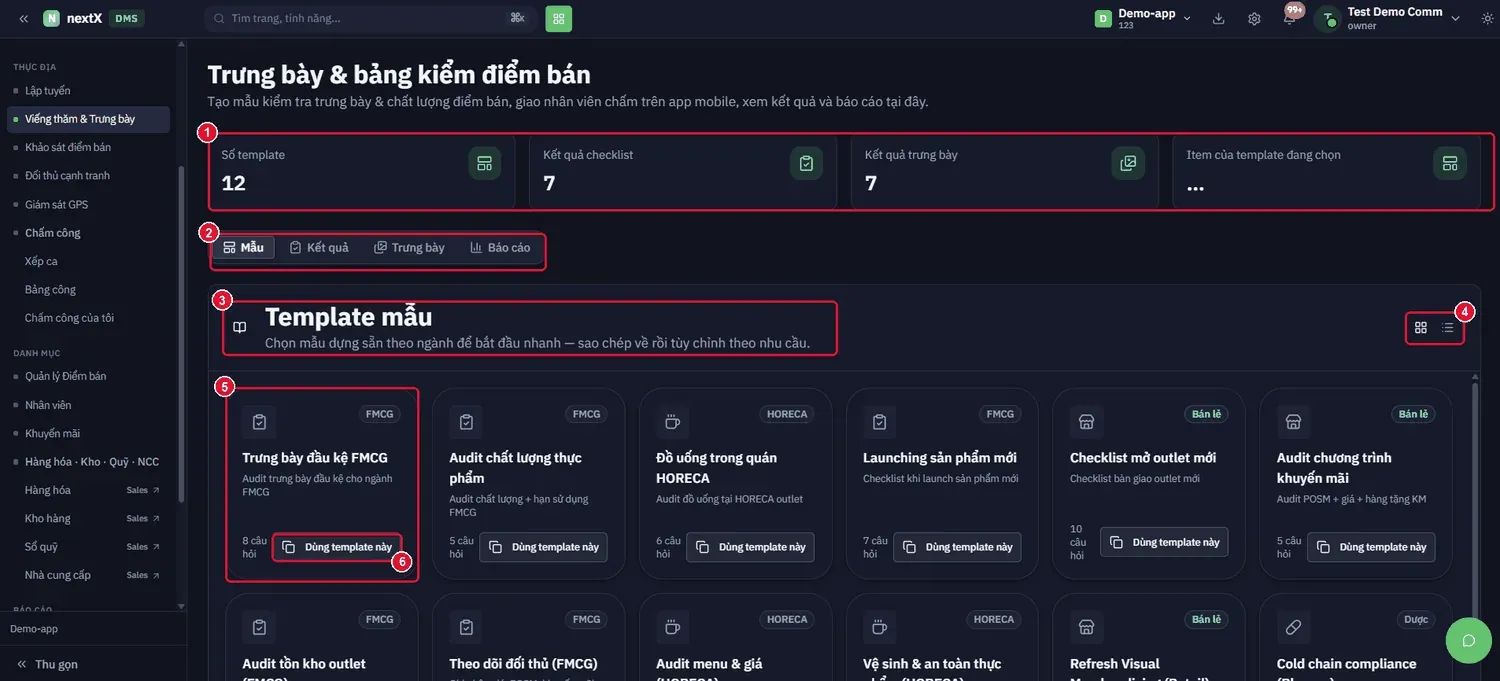Screen dimensions: 1500x681
Task: Click Thu gọn to collapse the sidebar
Action: point(47,664)
